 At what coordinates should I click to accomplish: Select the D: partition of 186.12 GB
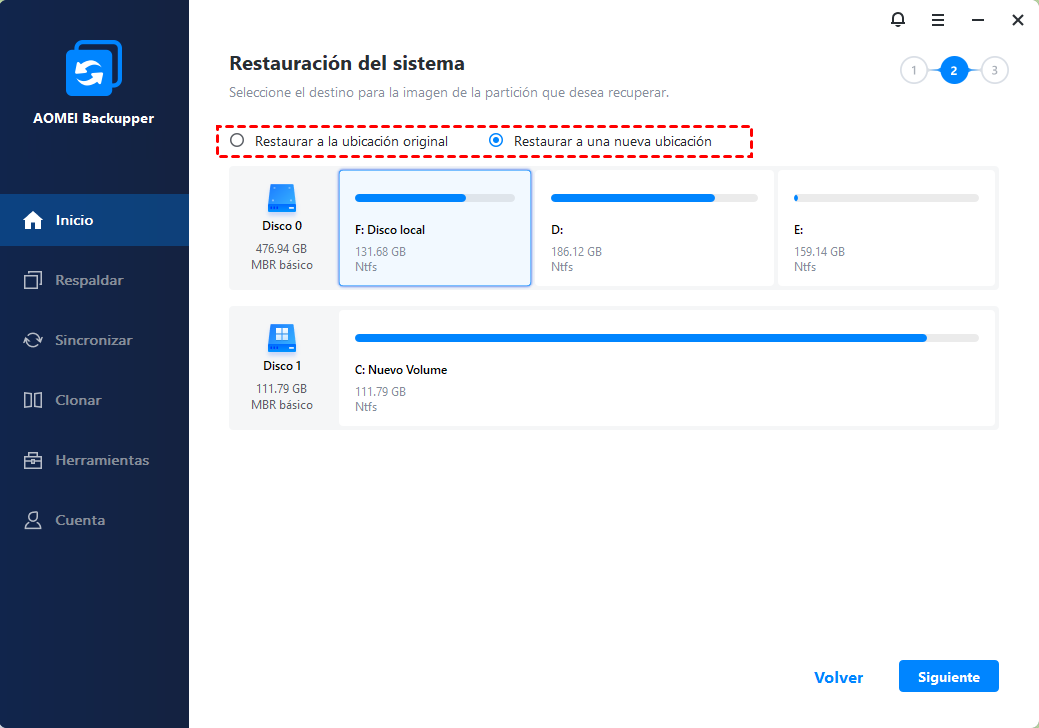coord(654,228)
